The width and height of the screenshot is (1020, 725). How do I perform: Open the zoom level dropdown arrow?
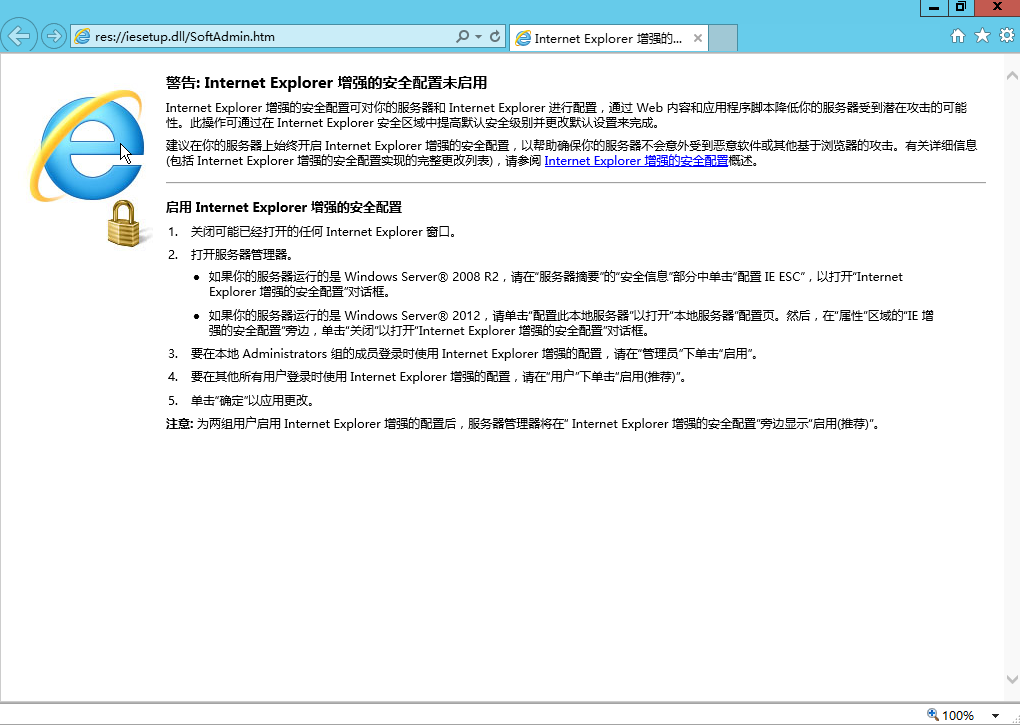click(995, 716)
